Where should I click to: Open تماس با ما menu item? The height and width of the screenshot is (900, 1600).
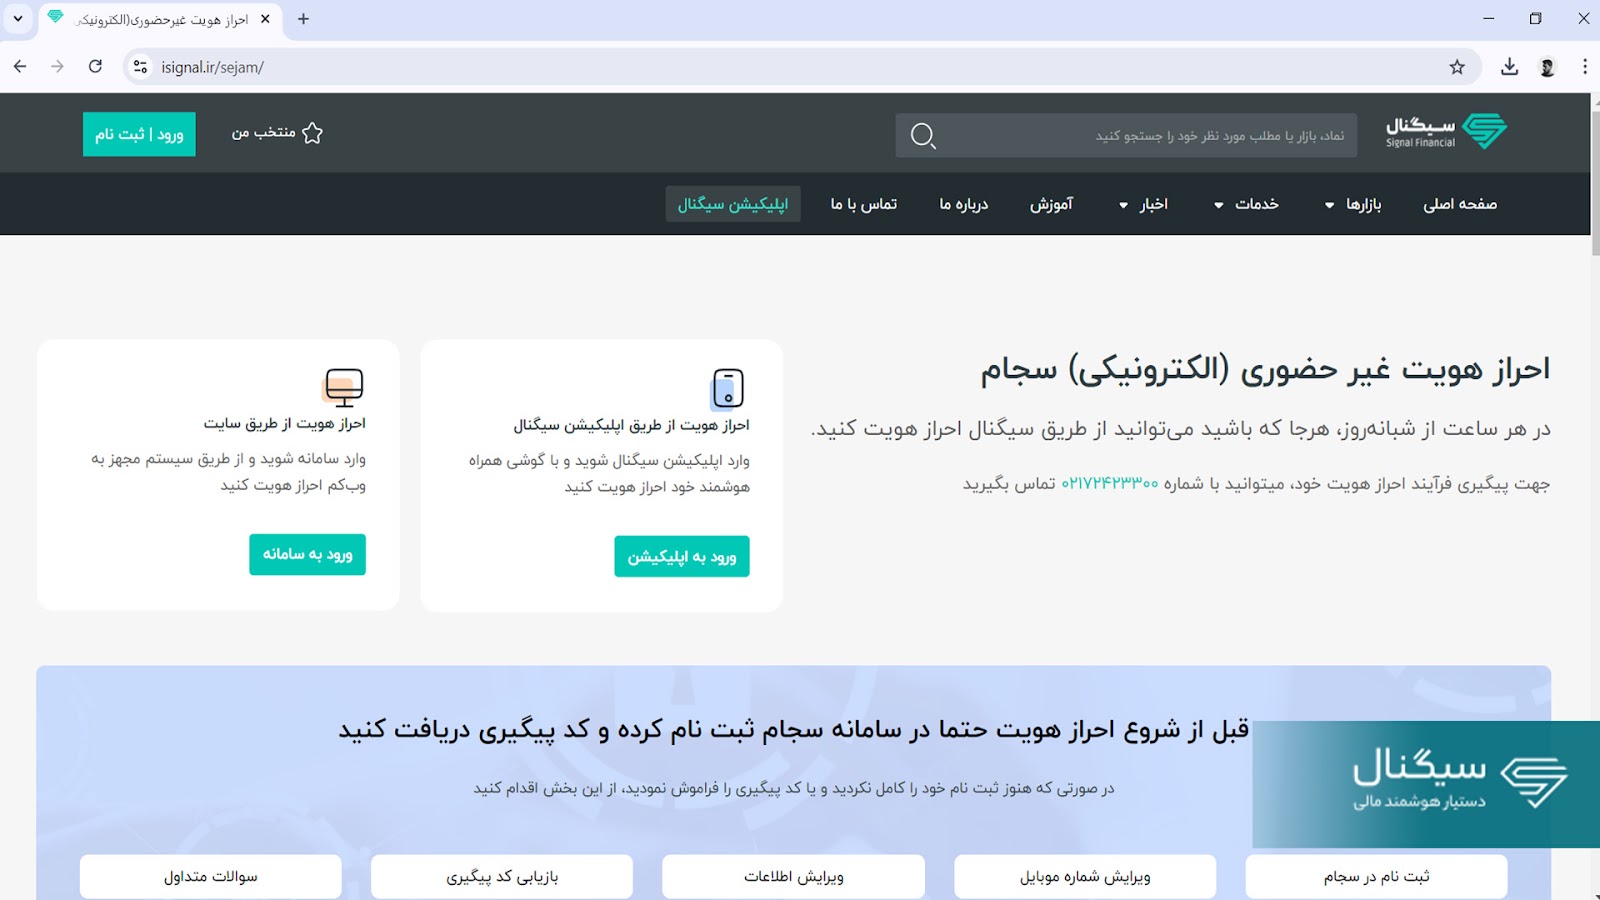[x=864, y=204]
